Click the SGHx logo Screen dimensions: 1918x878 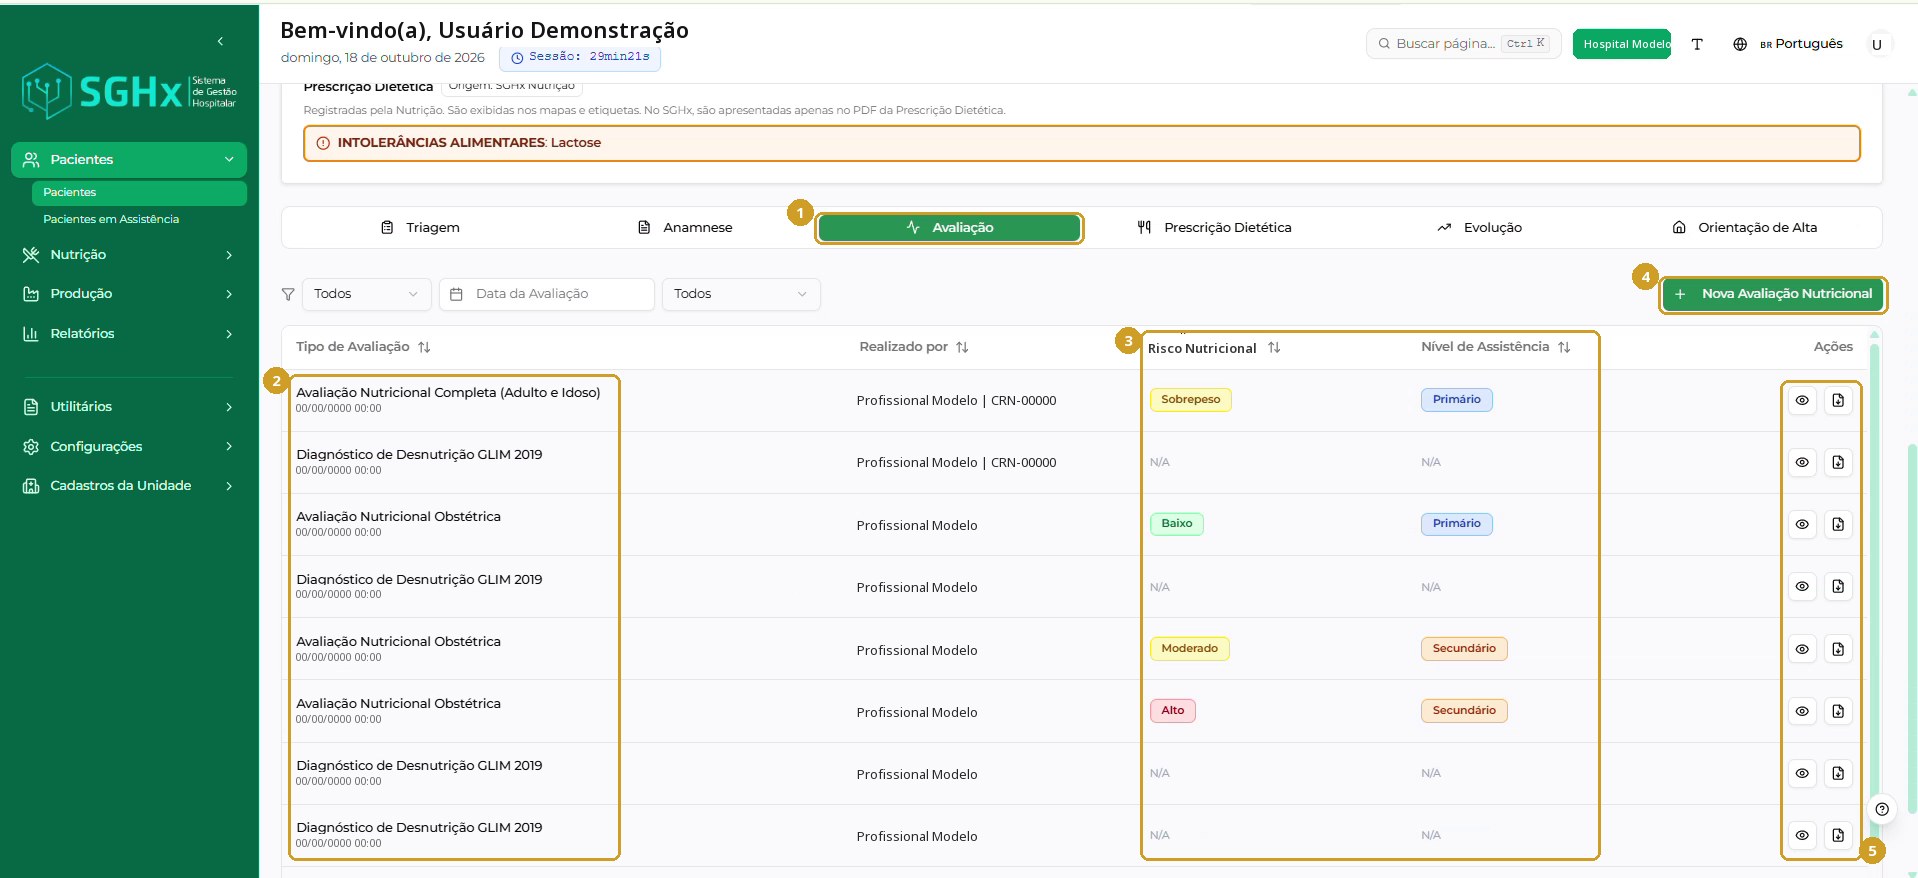[x=129, y=92]
